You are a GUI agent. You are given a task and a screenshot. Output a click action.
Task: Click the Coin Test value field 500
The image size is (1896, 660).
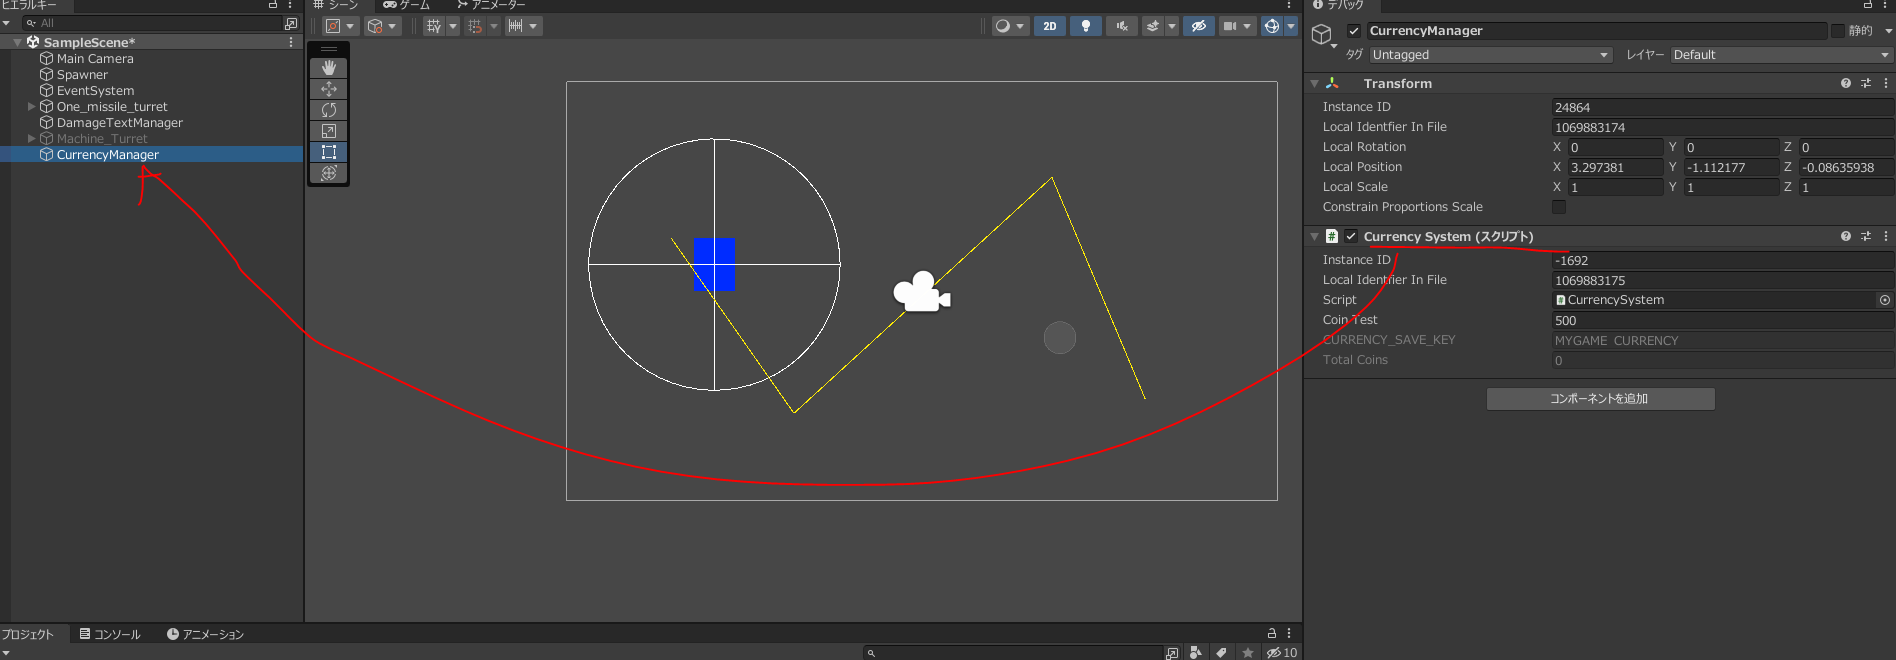[1722, 320]
